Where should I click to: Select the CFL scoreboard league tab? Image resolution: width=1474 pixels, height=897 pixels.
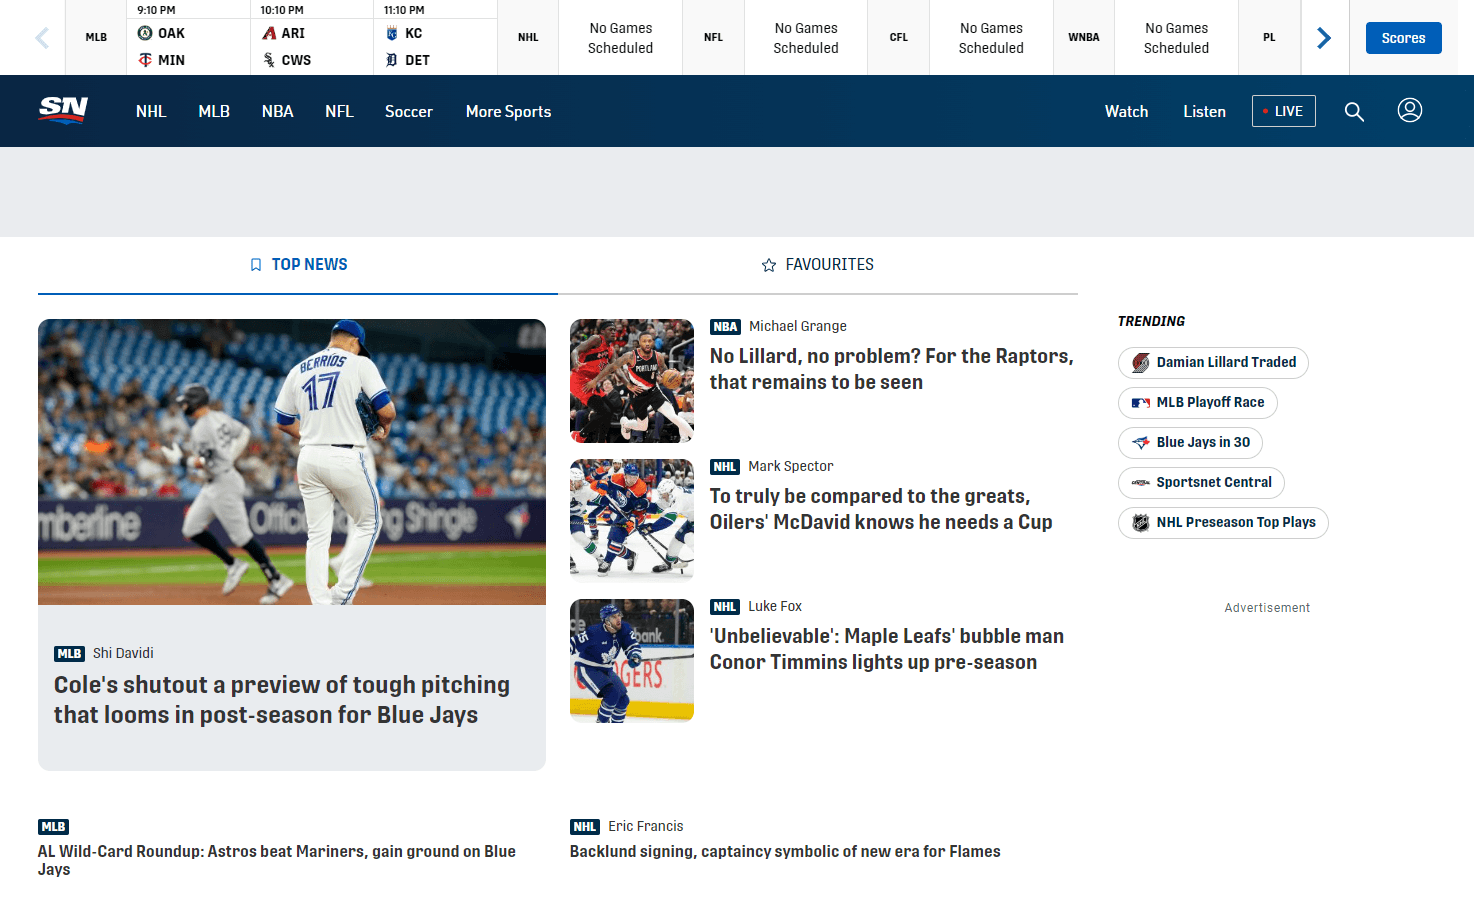pos(899,38)
